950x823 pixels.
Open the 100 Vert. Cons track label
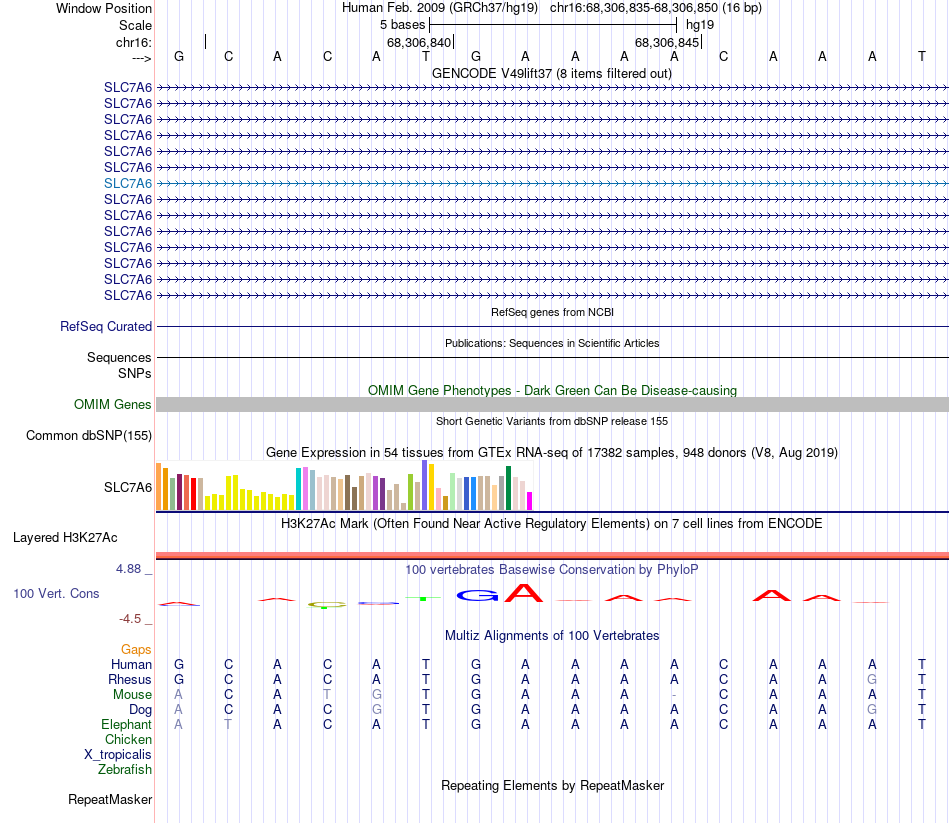coord(56,593)
